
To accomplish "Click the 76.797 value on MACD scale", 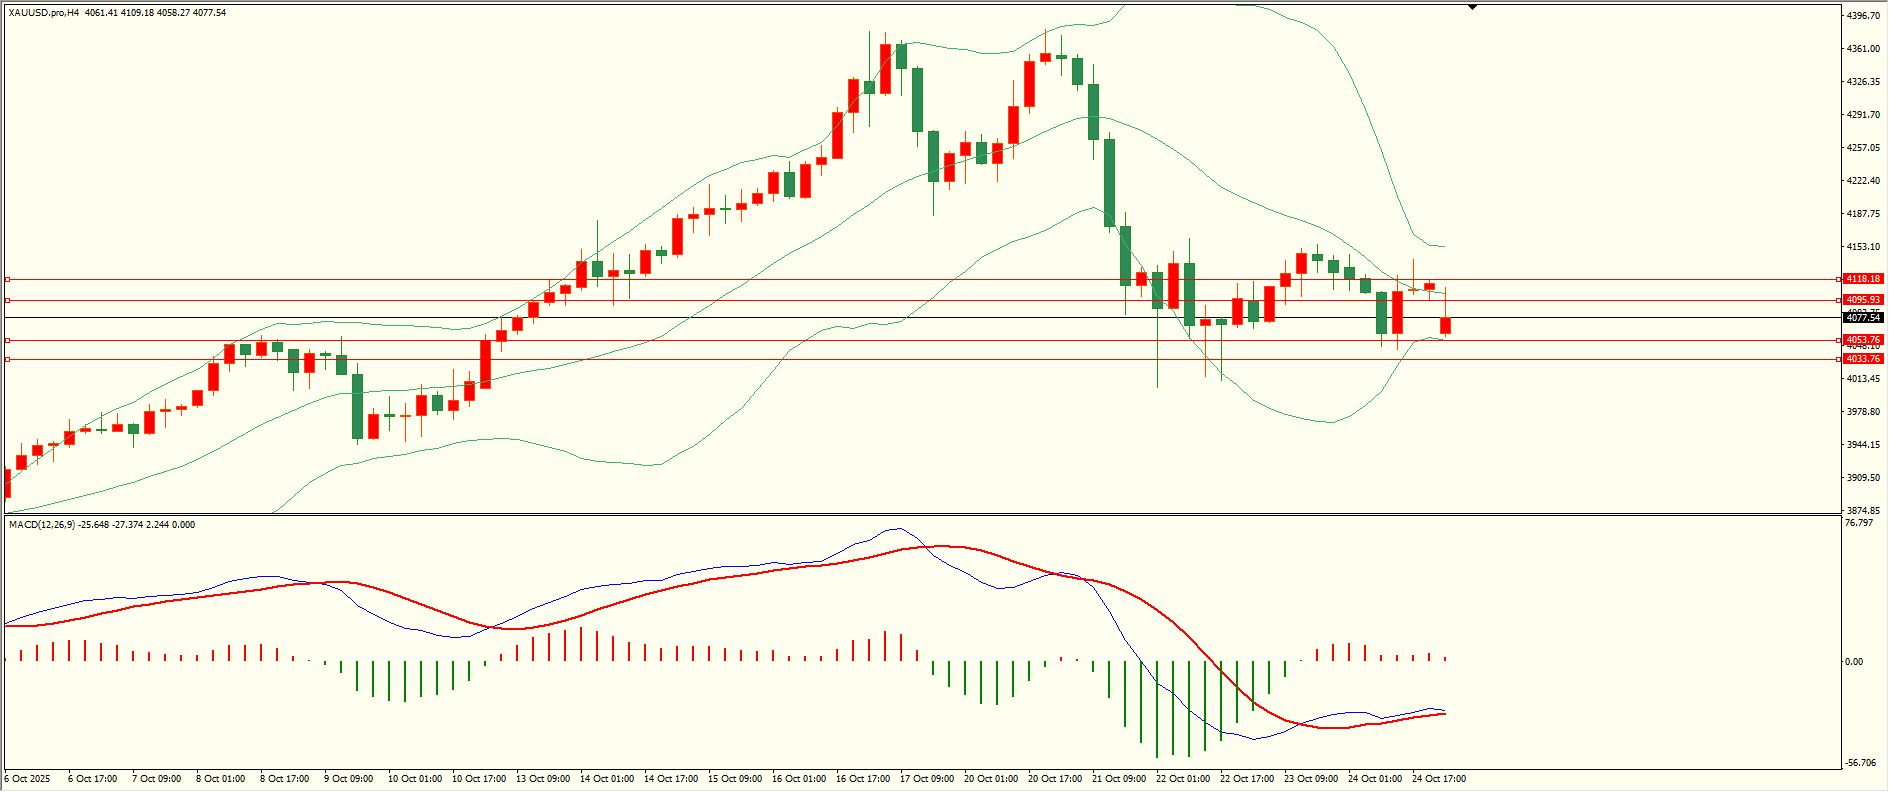I will [1859, 523].
